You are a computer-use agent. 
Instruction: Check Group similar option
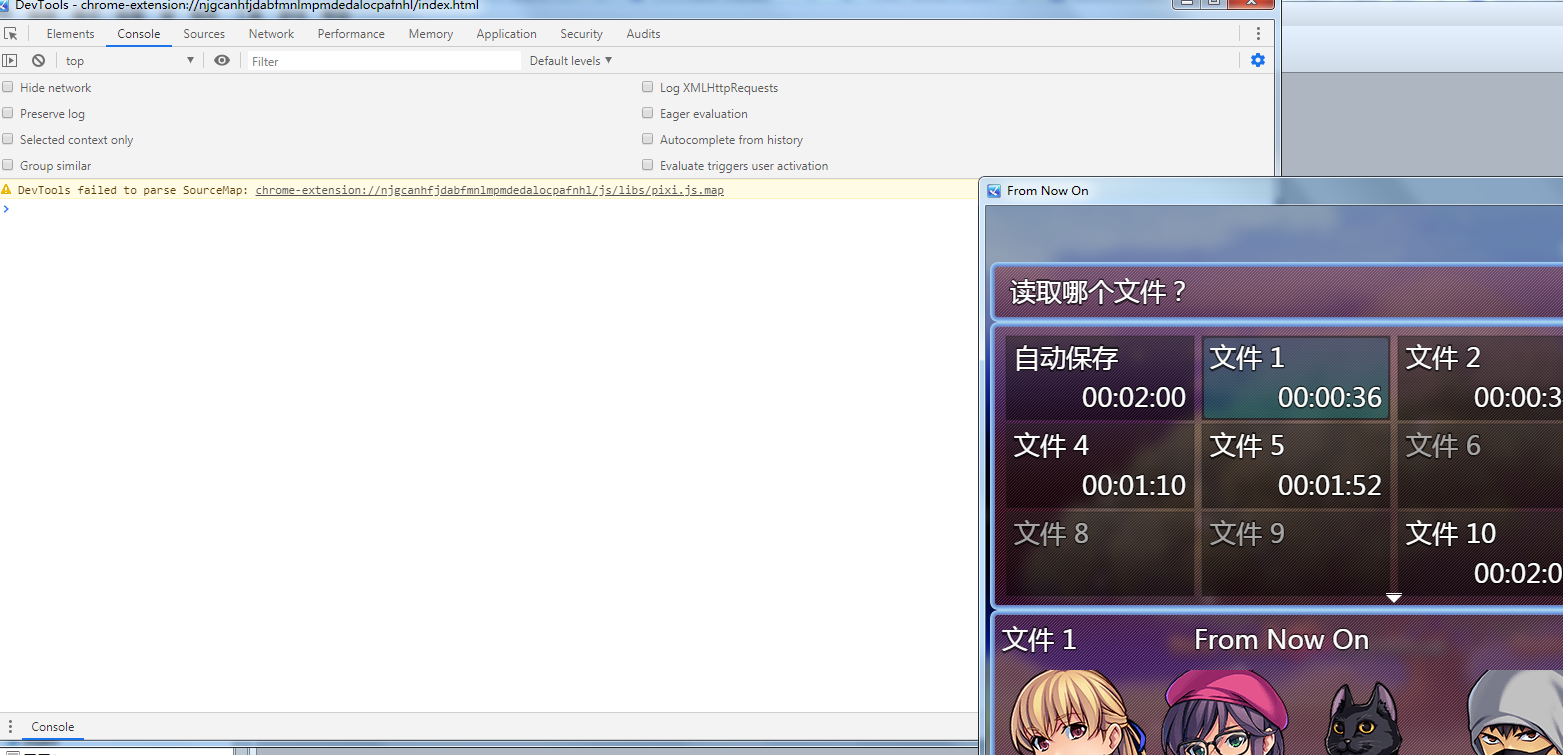(x=8, y=165)
